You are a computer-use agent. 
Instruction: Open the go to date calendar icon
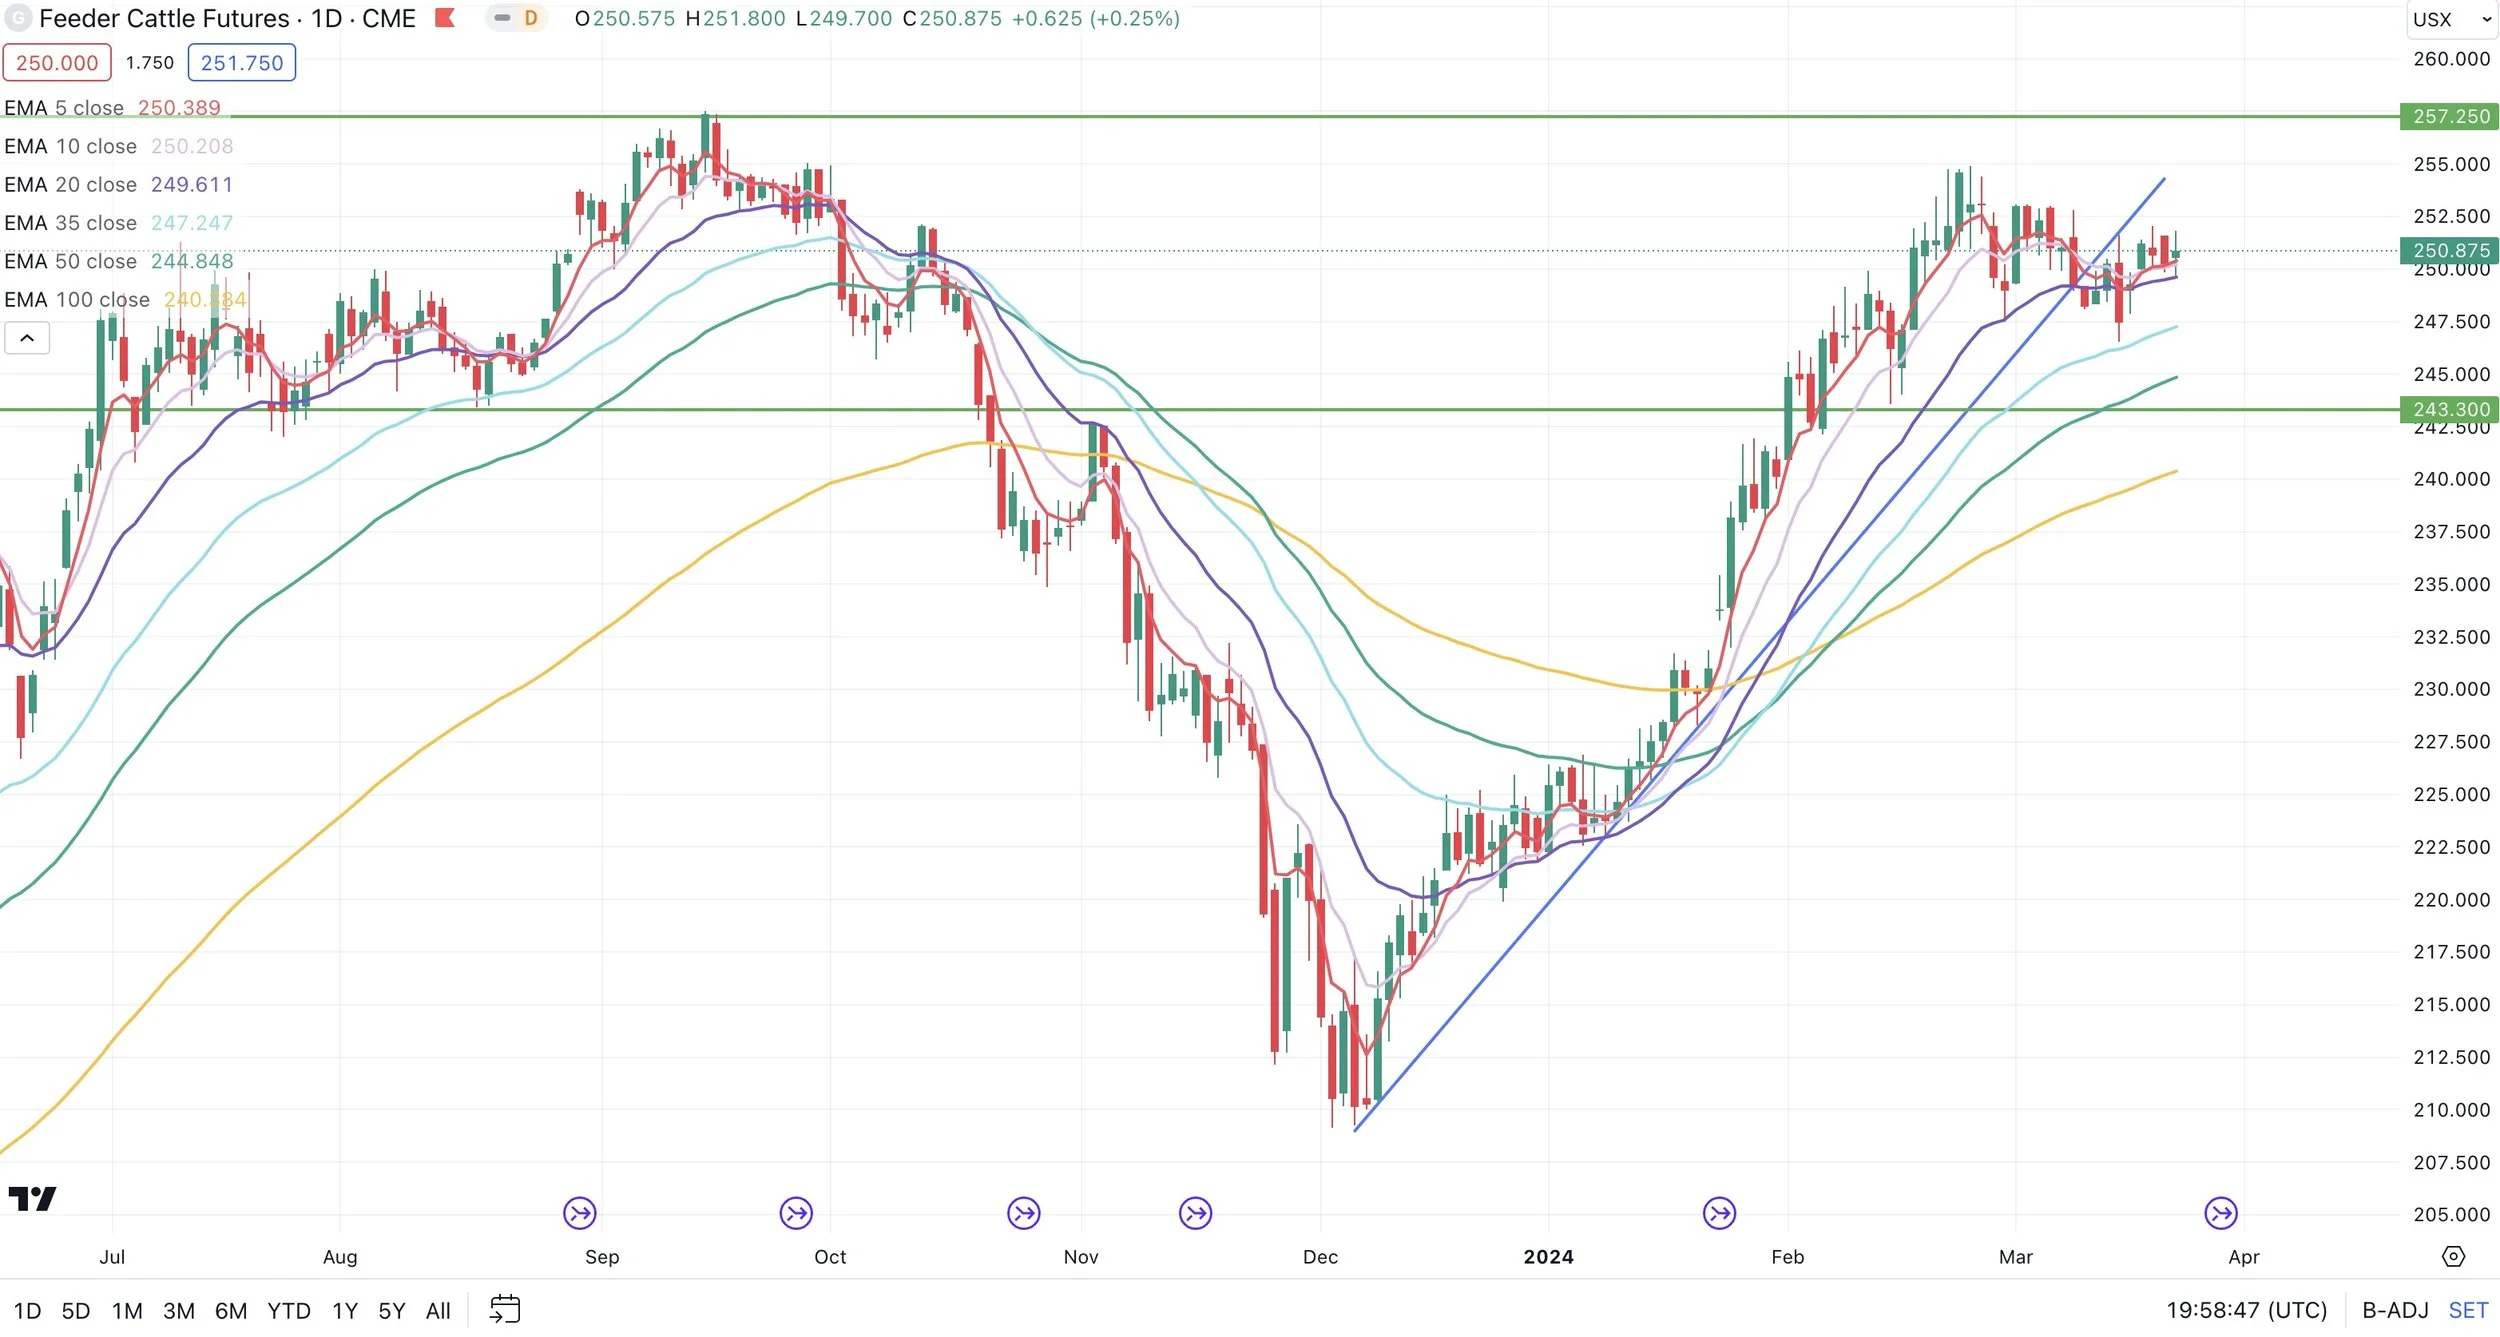[x=505, y=1309]
